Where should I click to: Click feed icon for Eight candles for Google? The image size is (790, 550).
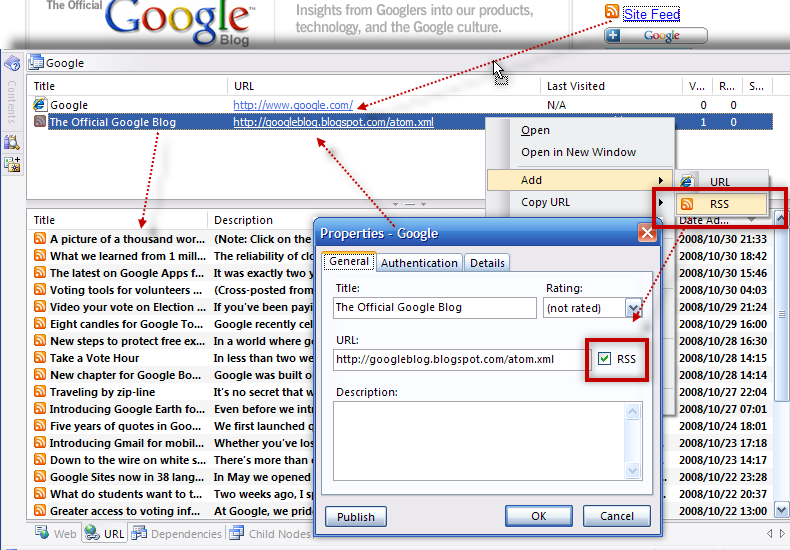(x=40, y=323)
